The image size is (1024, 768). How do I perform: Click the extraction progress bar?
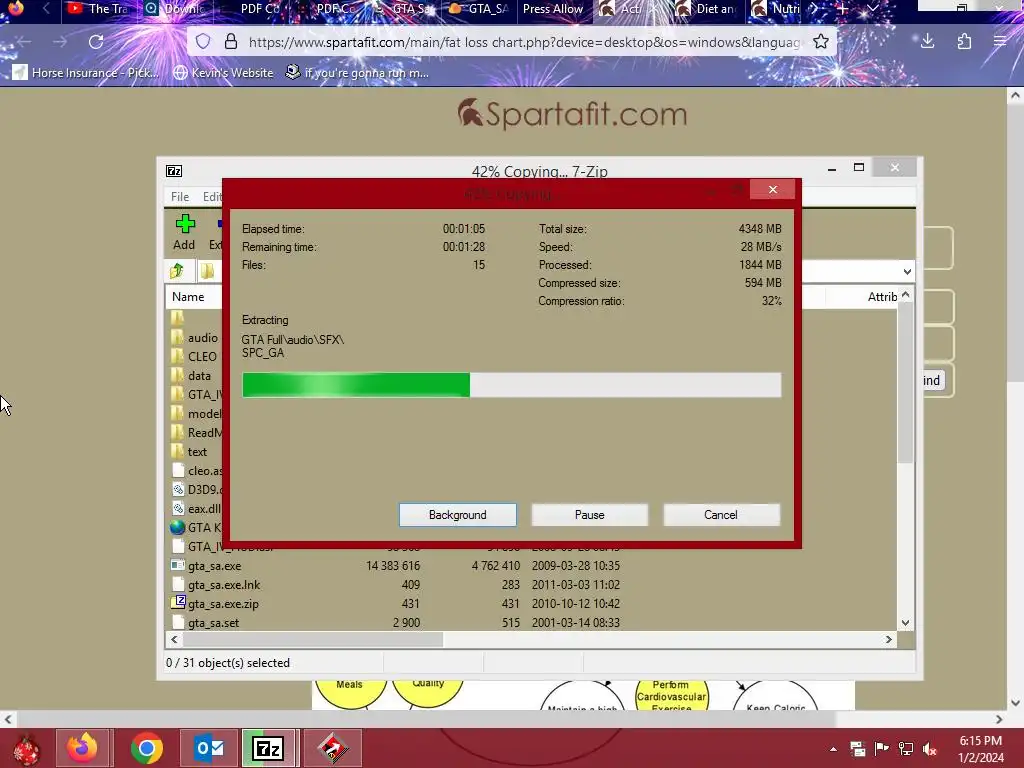[511, 385]
